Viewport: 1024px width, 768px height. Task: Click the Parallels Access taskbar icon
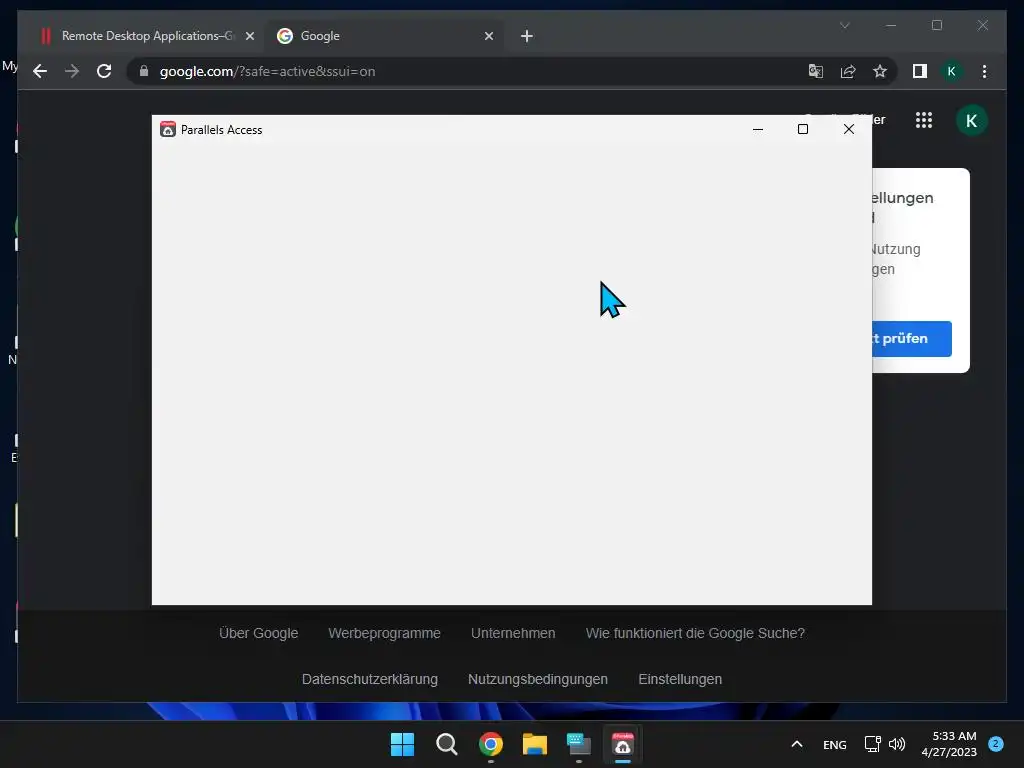pyautogui.click(x=622, y=744)
